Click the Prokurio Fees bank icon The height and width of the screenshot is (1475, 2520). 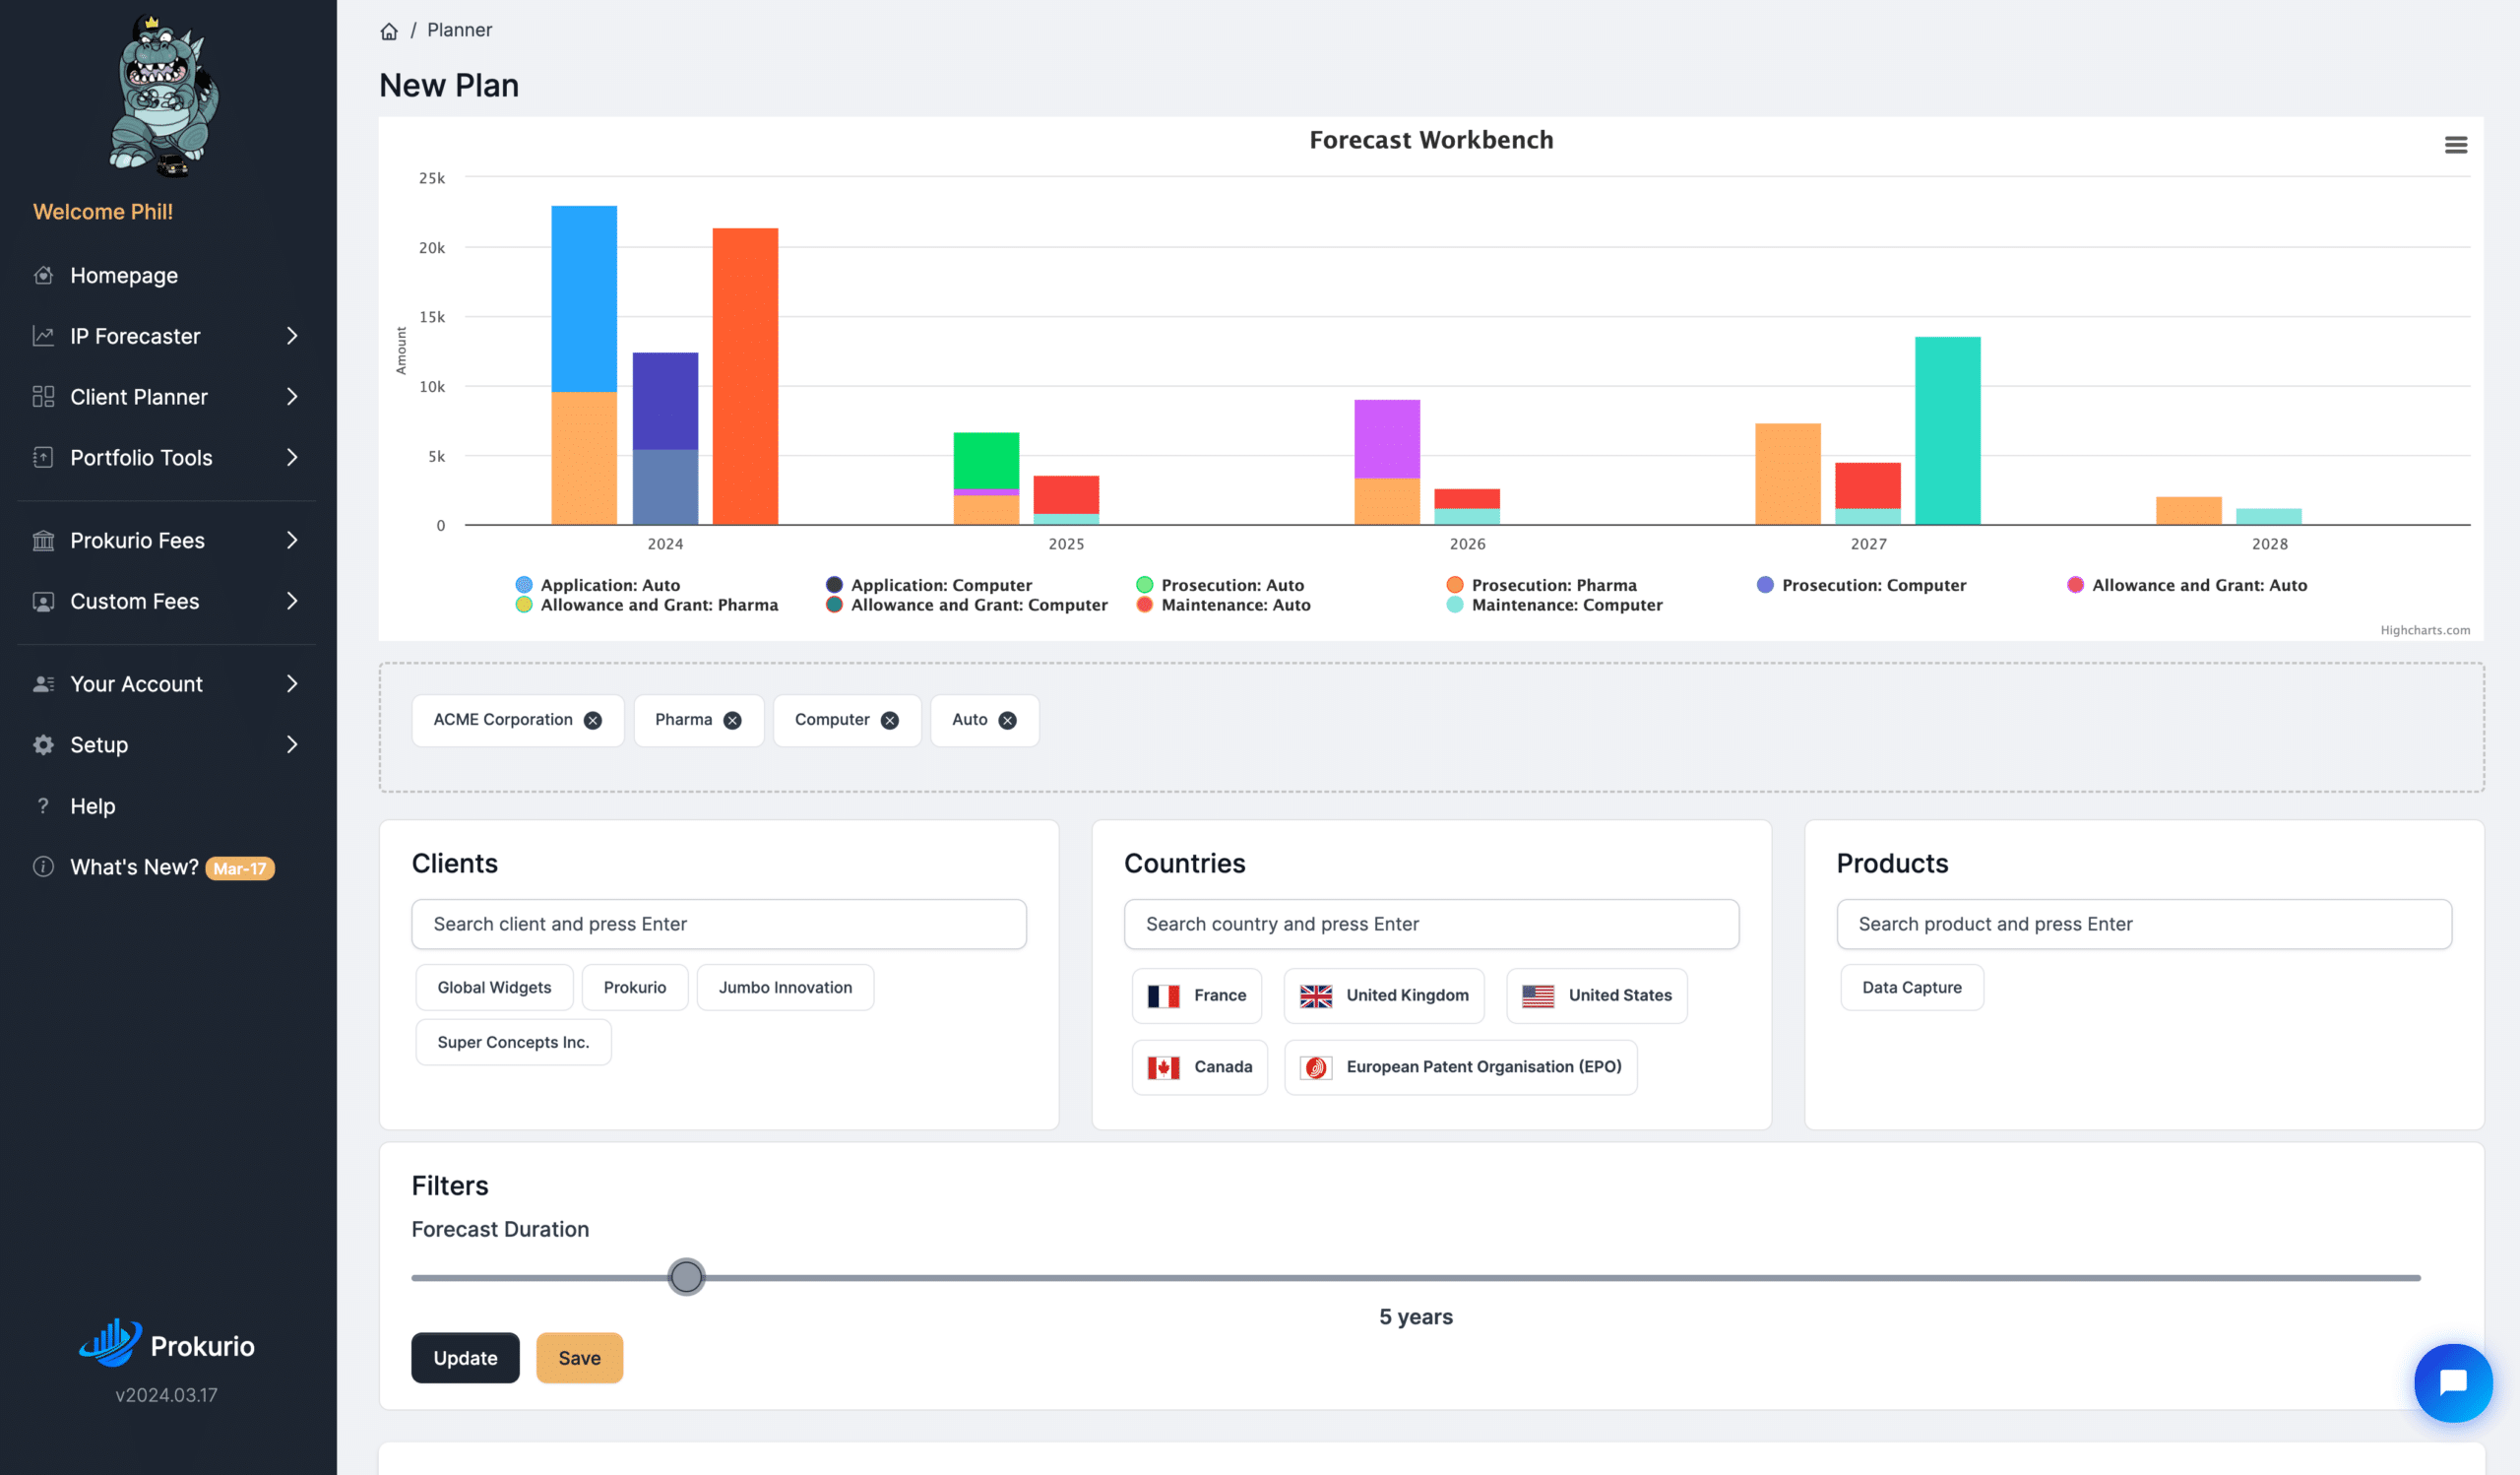pos(43,540)
